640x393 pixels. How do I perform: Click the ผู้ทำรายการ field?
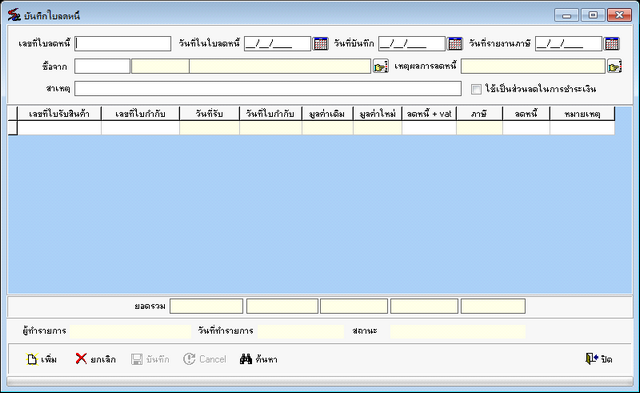pos(130,331)
